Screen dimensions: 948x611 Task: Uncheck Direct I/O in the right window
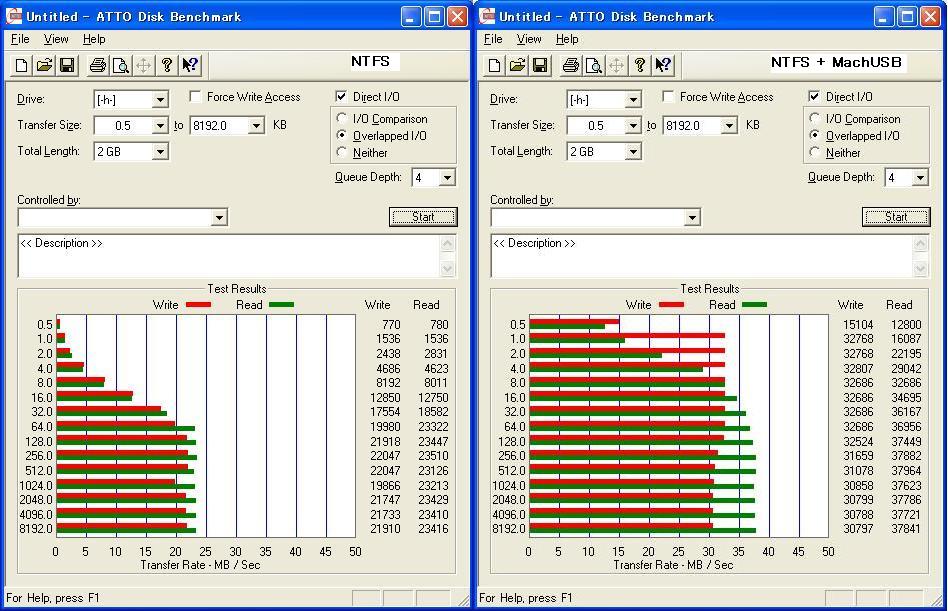pos(814,97)
